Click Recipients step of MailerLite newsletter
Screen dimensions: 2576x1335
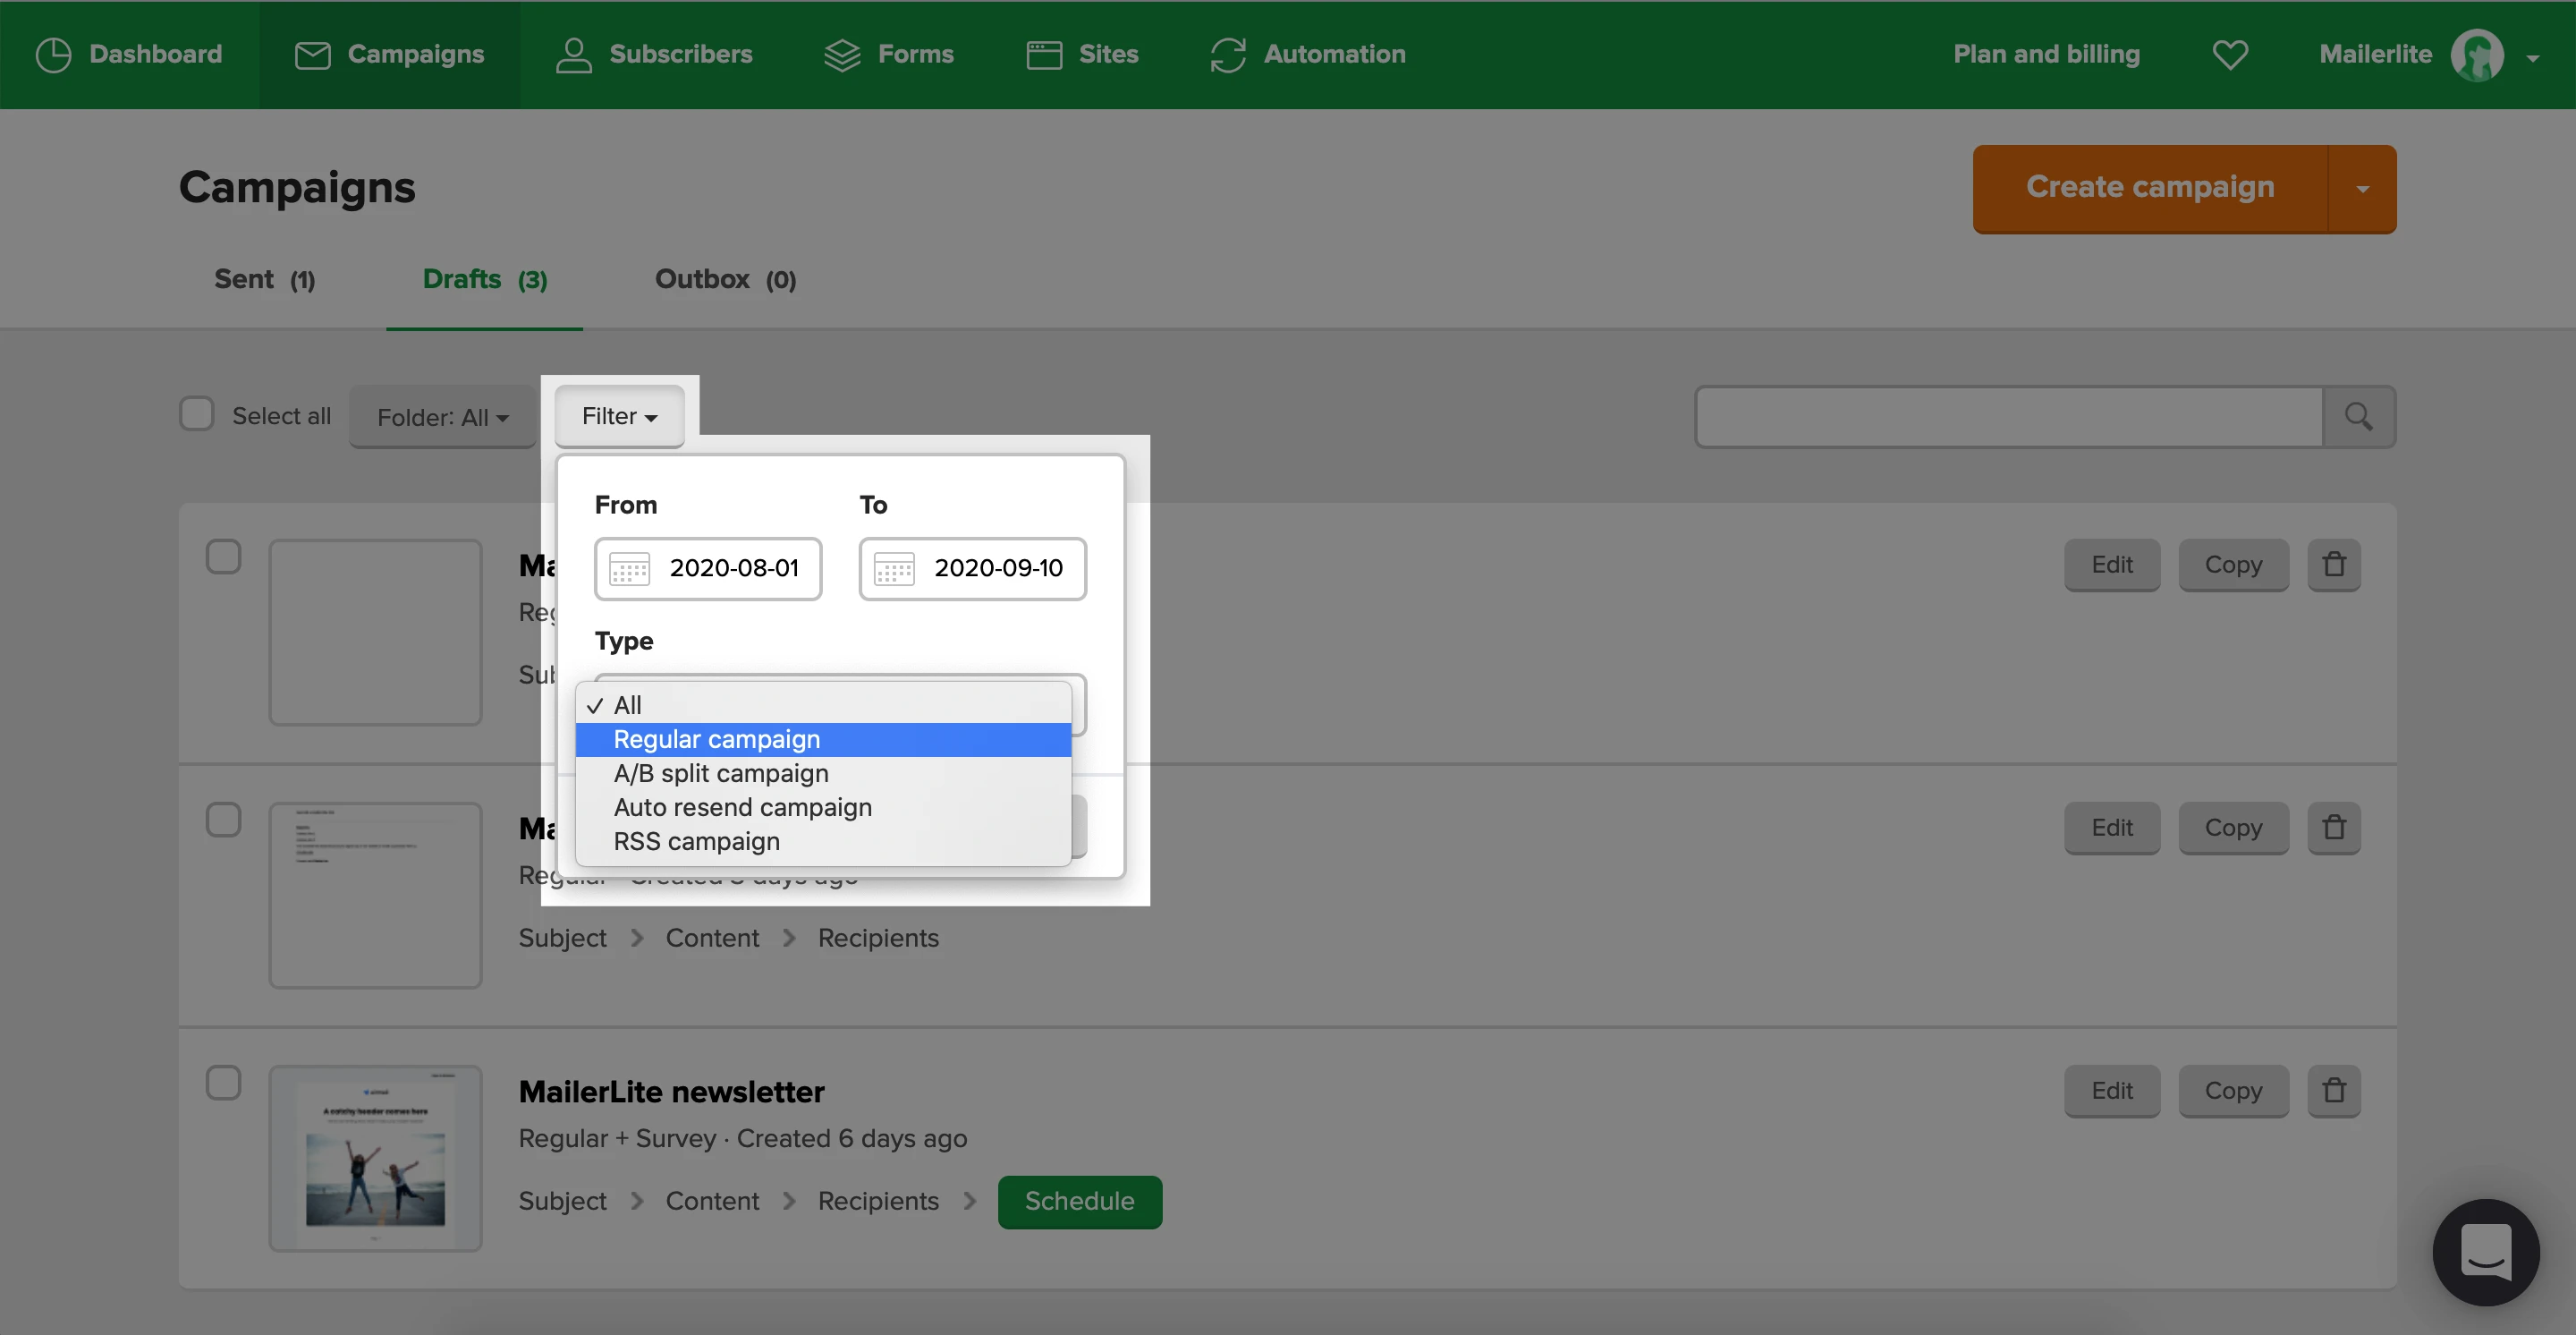(878, 1201)
